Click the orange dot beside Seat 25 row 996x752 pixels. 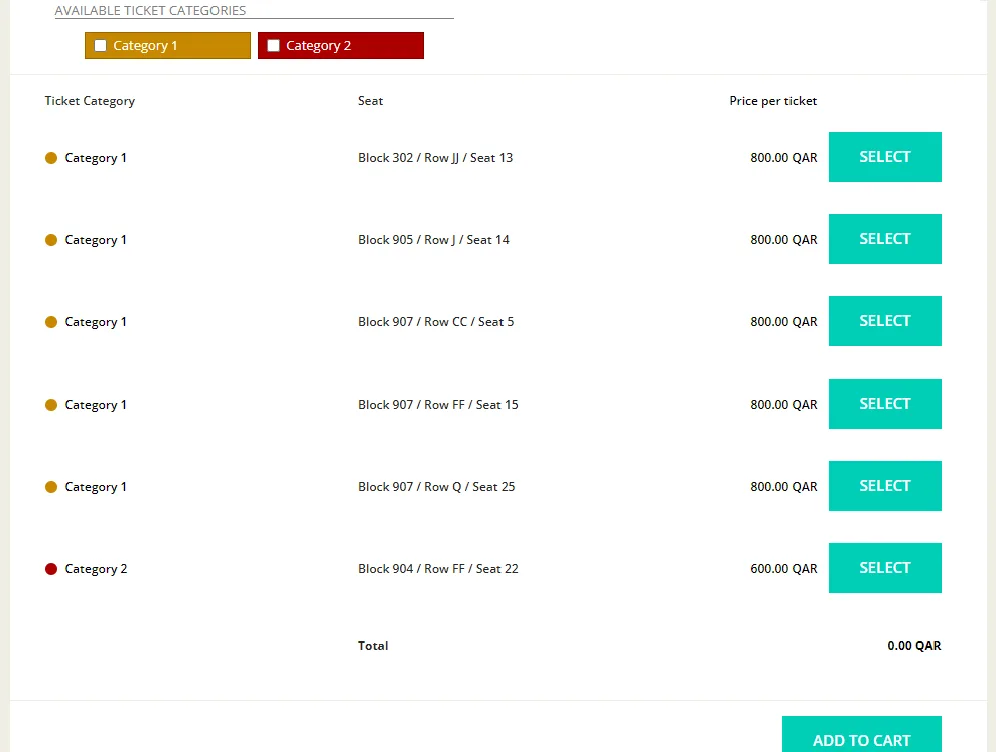click(x=51, y=487)
